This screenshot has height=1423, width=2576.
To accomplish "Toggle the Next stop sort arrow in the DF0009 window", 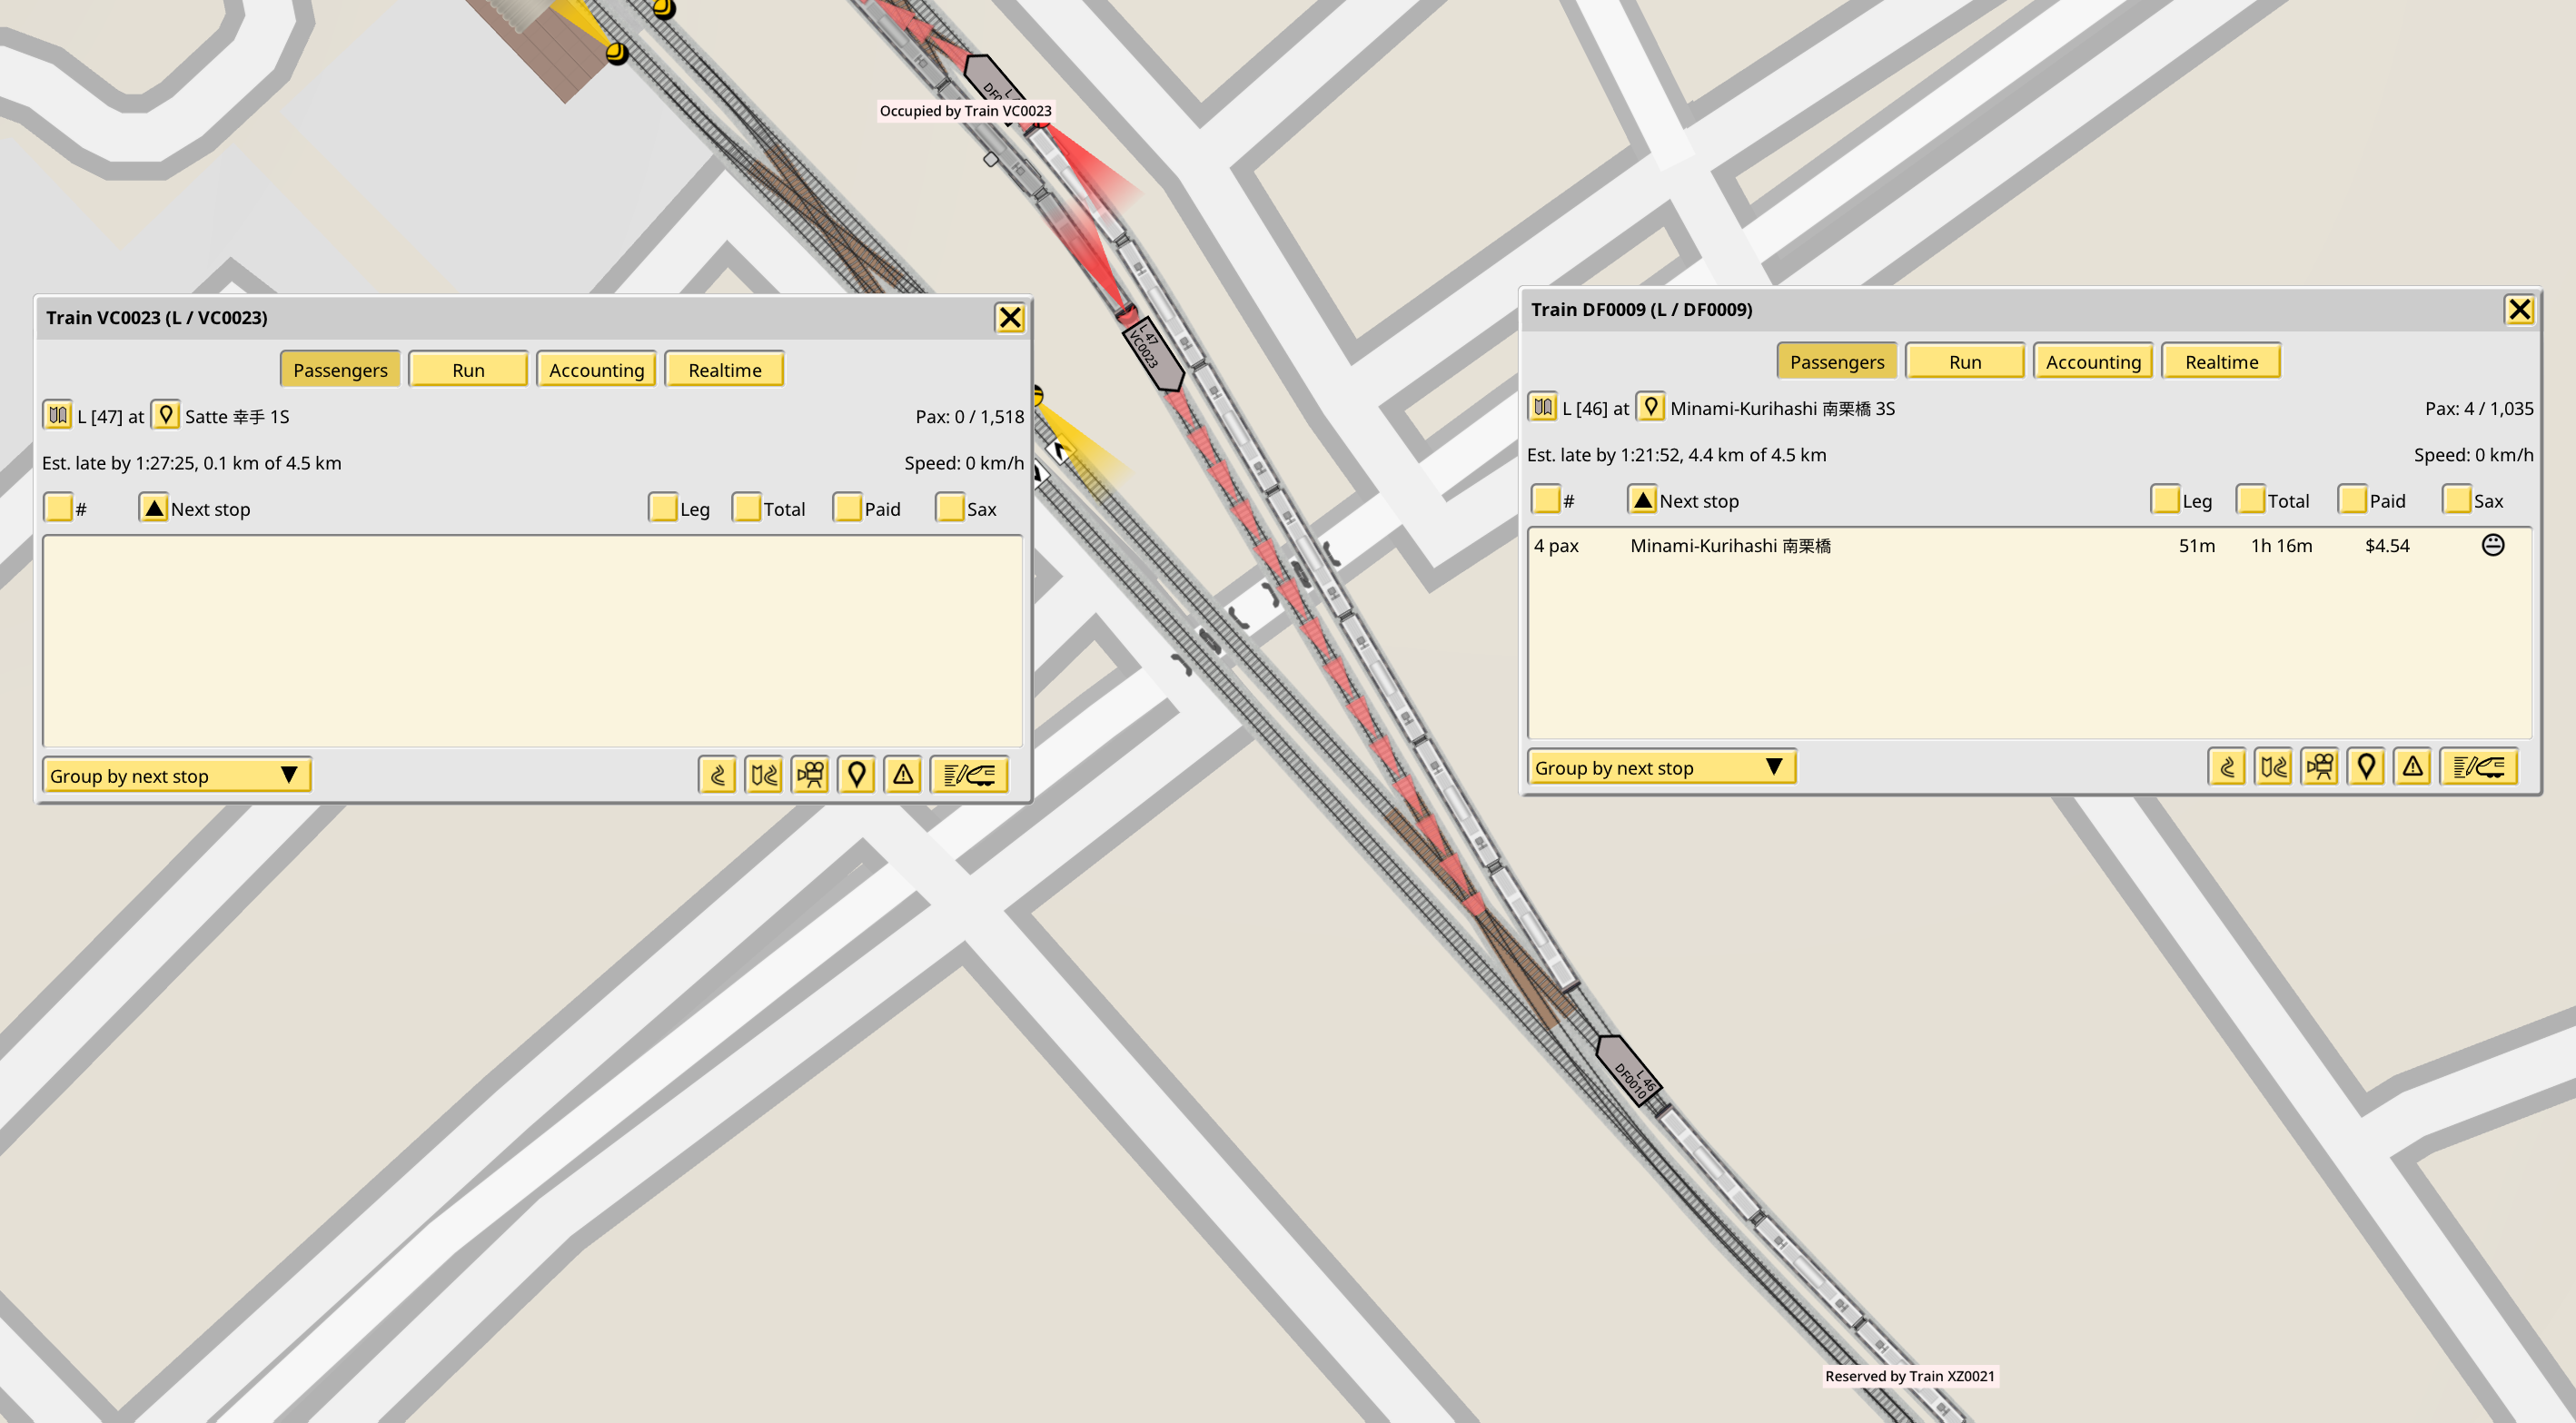I will [1642, 500].
